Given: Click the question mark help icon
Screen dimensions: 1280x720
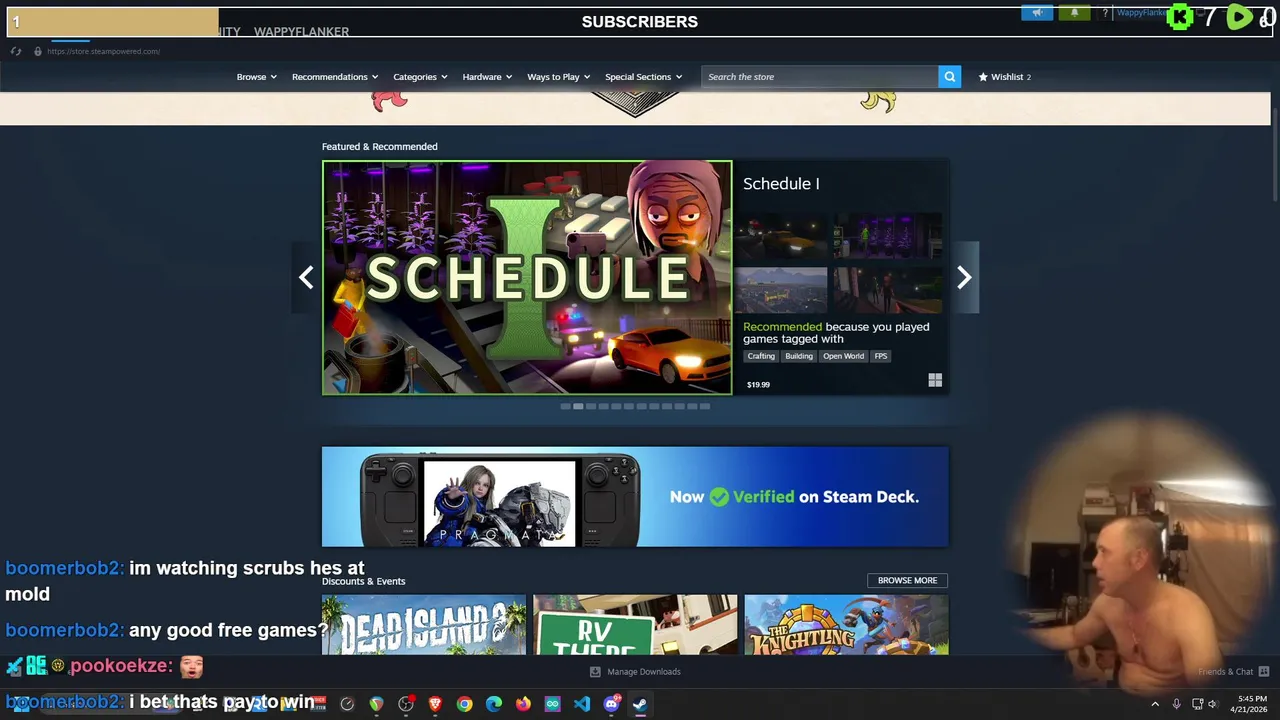Looking at the screenshot, I should click(x=1105, y=13).
